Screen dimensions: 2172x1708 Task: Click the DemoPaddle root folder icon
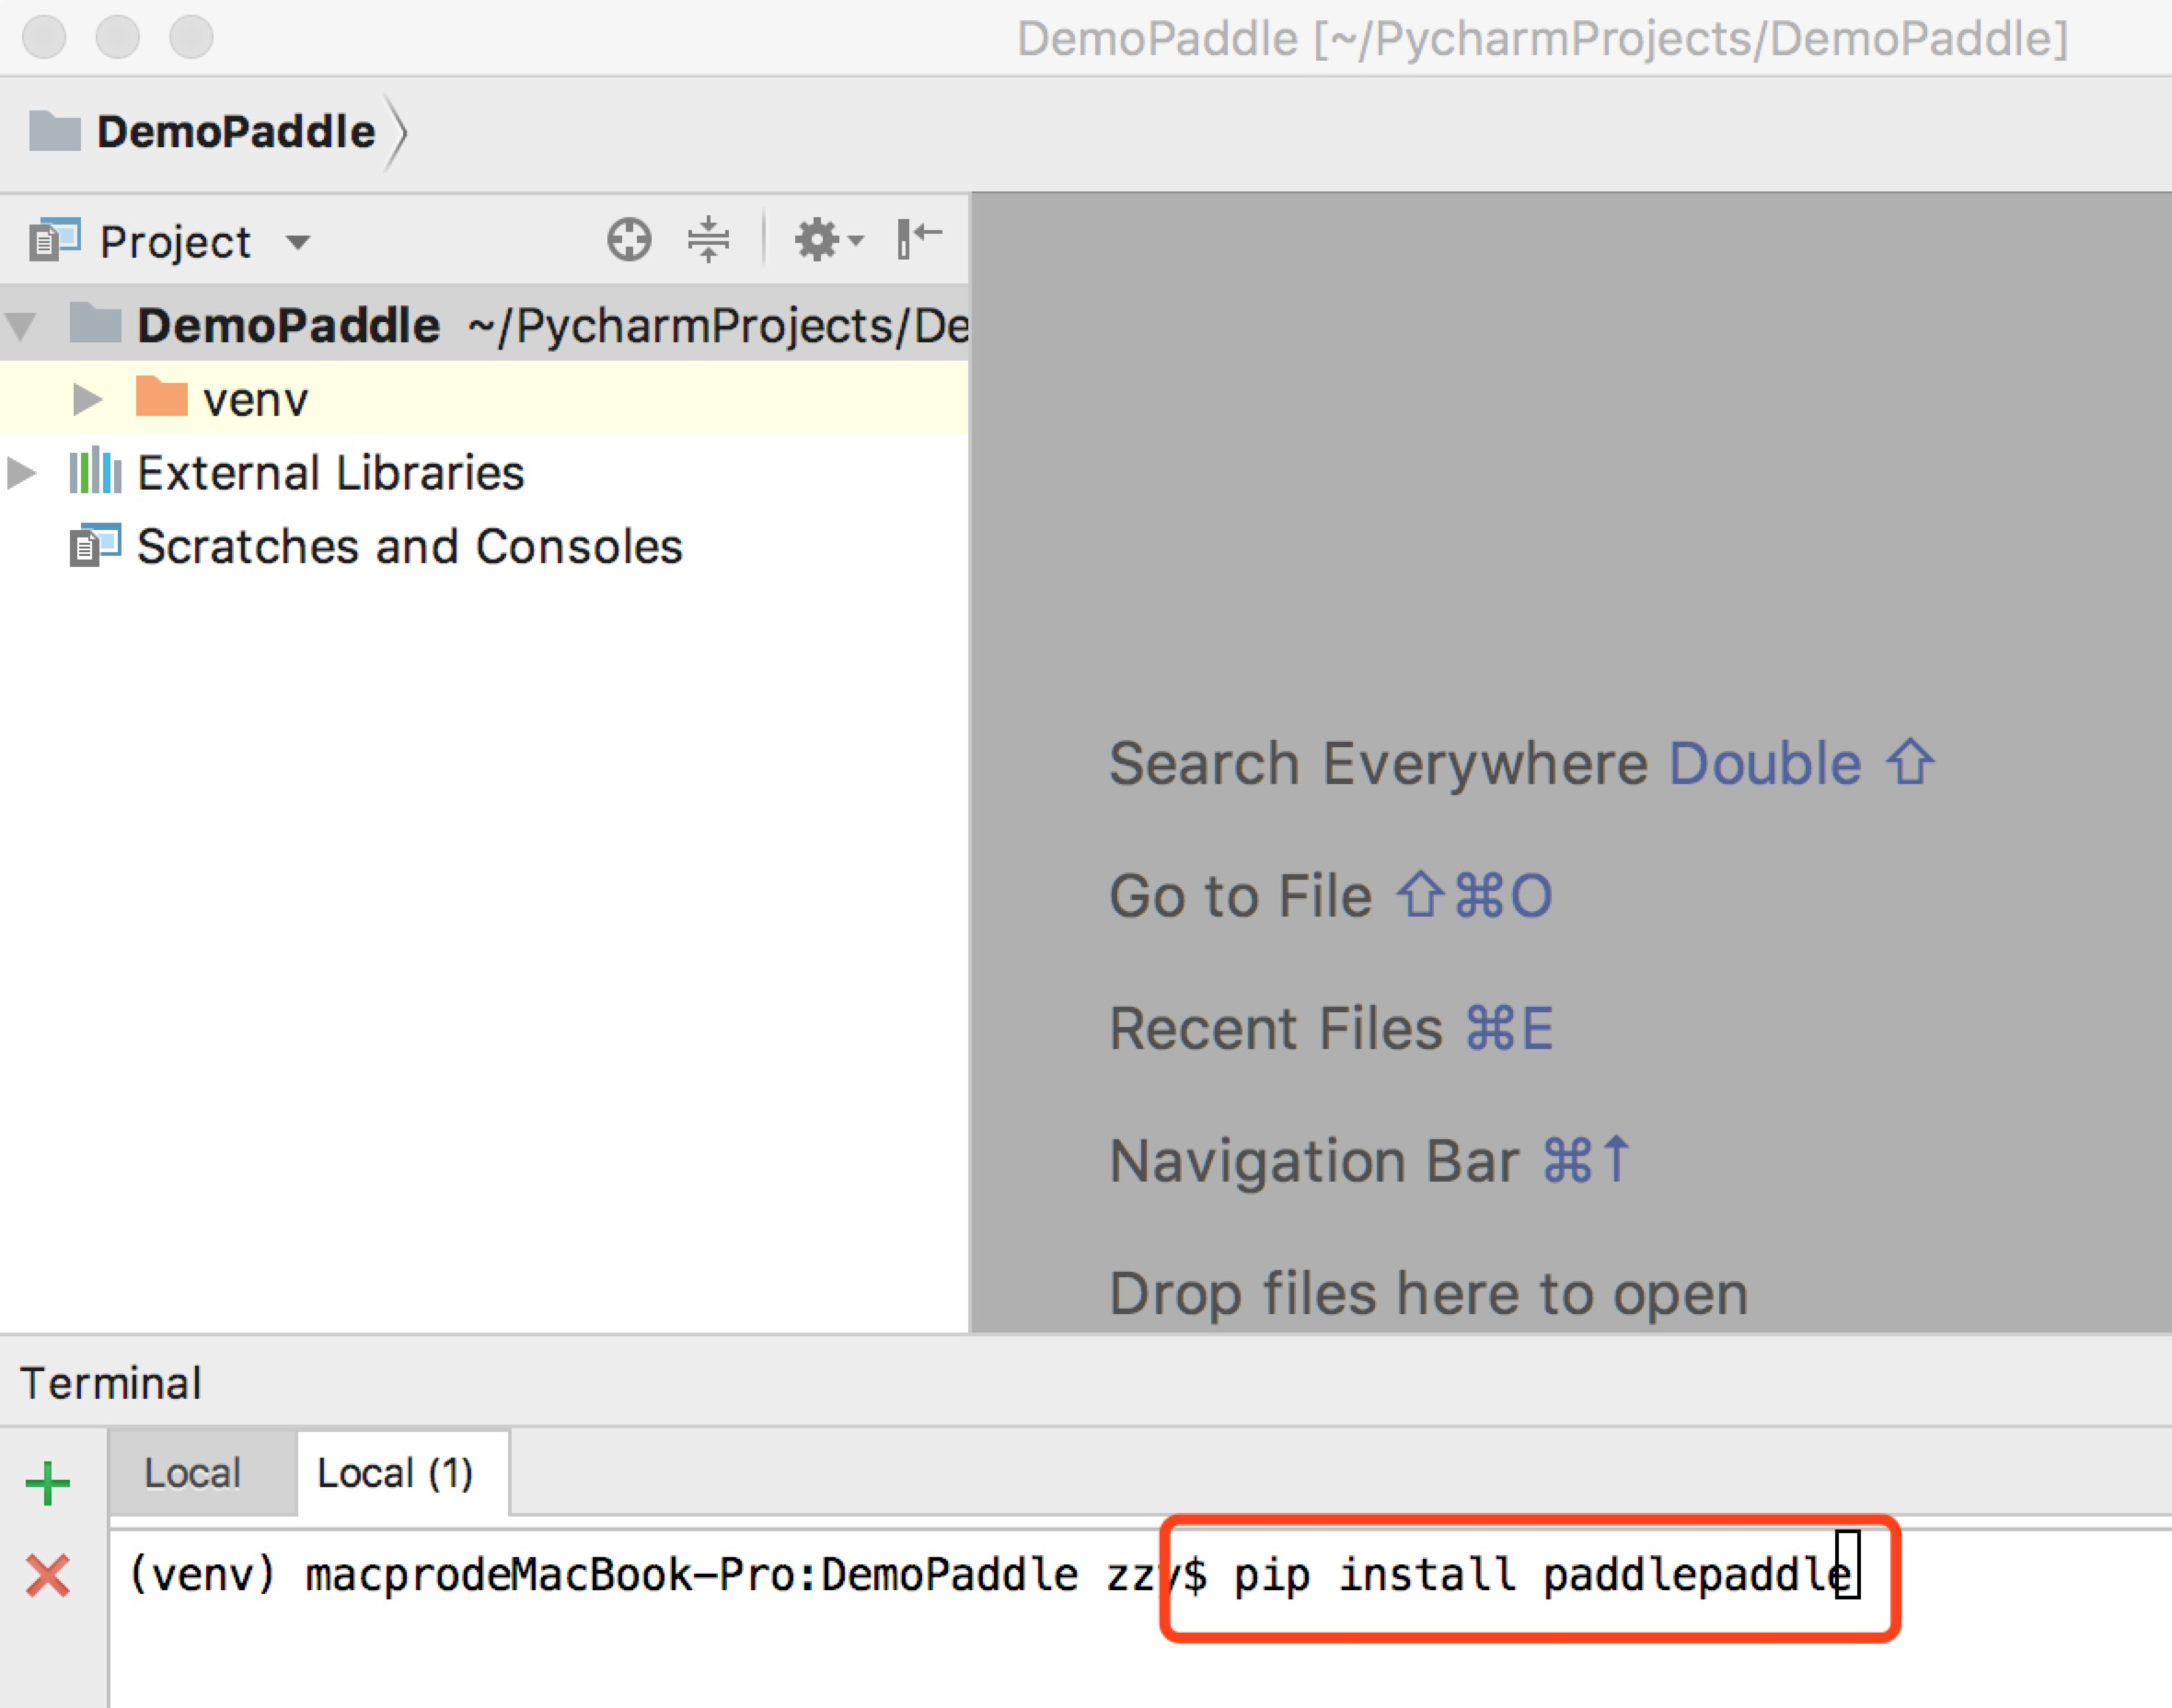95,323
